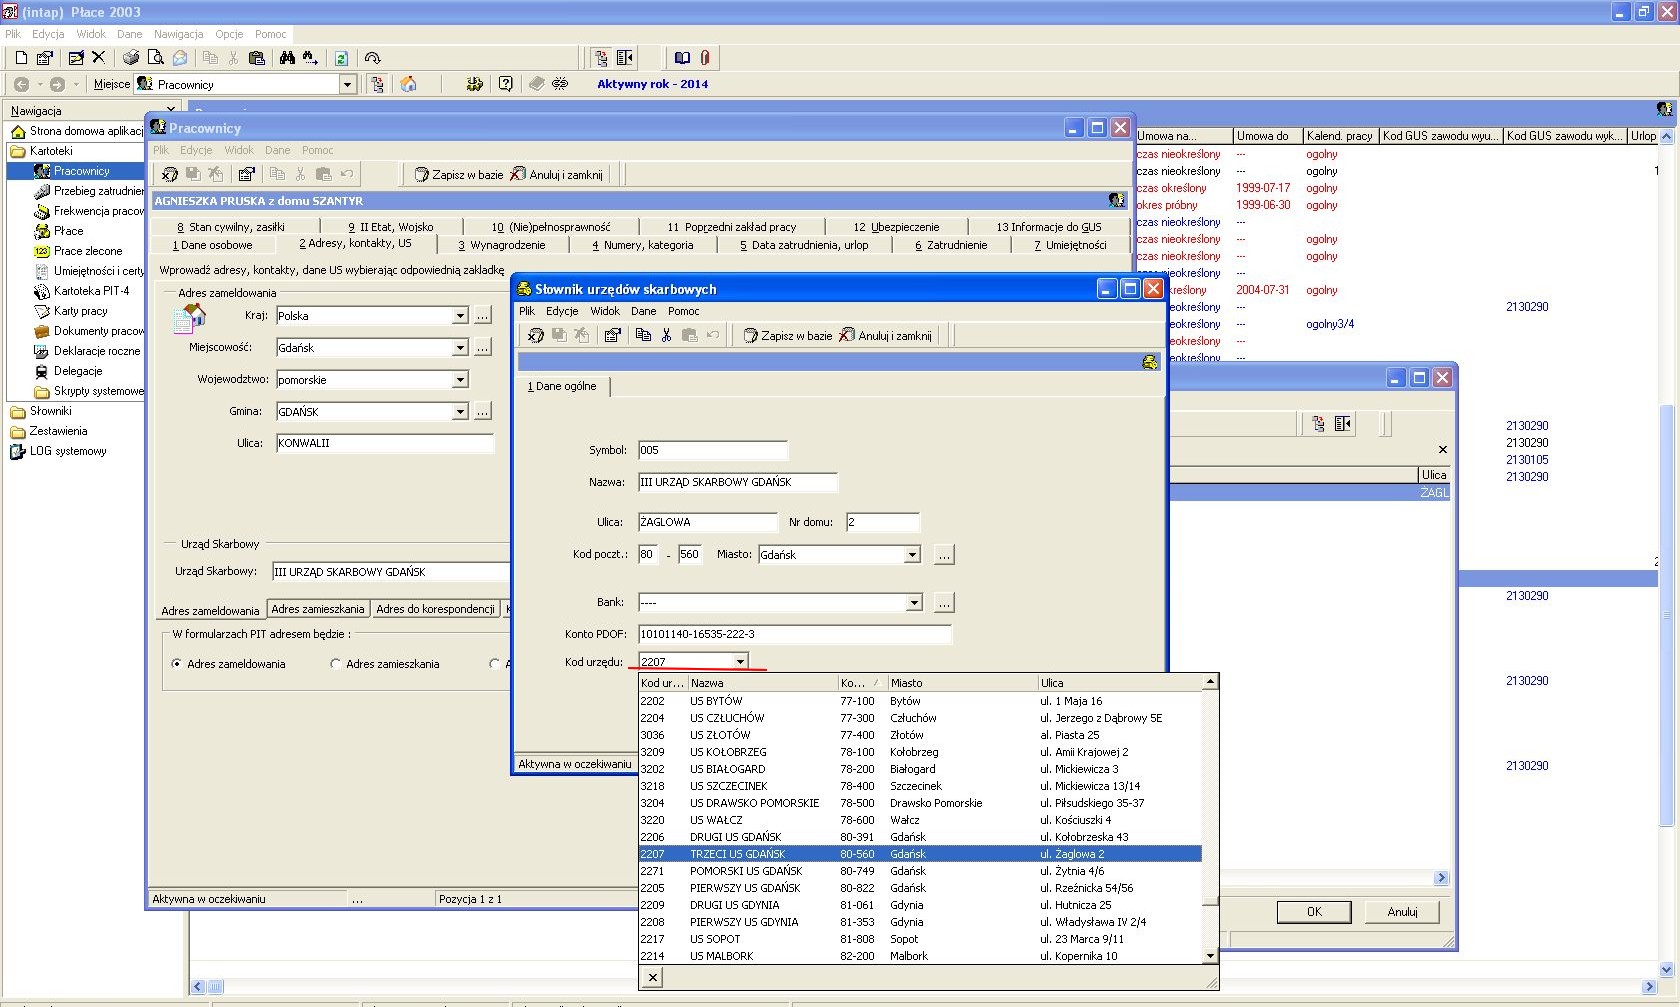Click the OK button
The width and height of the screenshot is (1680, 1007).
click(x=1314, y=912)
